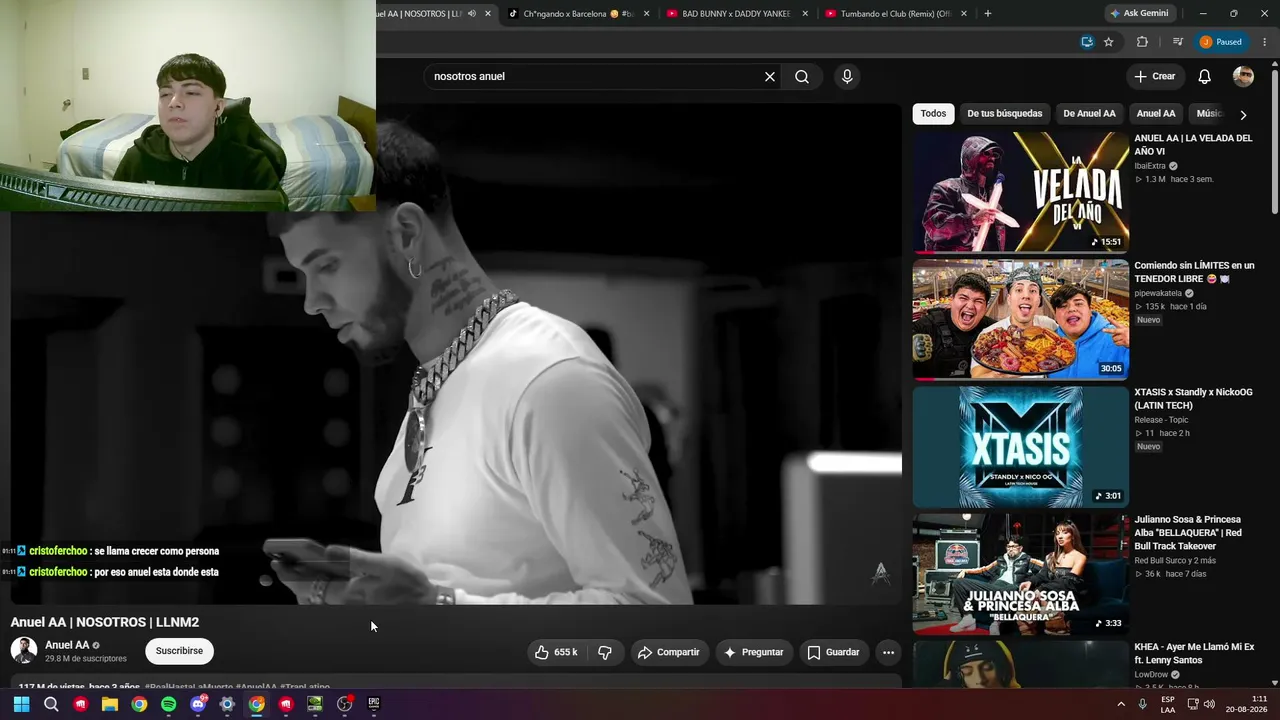Clear the YouTube search box text
This screenshot has width=1280, height=720.
point(770,77)
